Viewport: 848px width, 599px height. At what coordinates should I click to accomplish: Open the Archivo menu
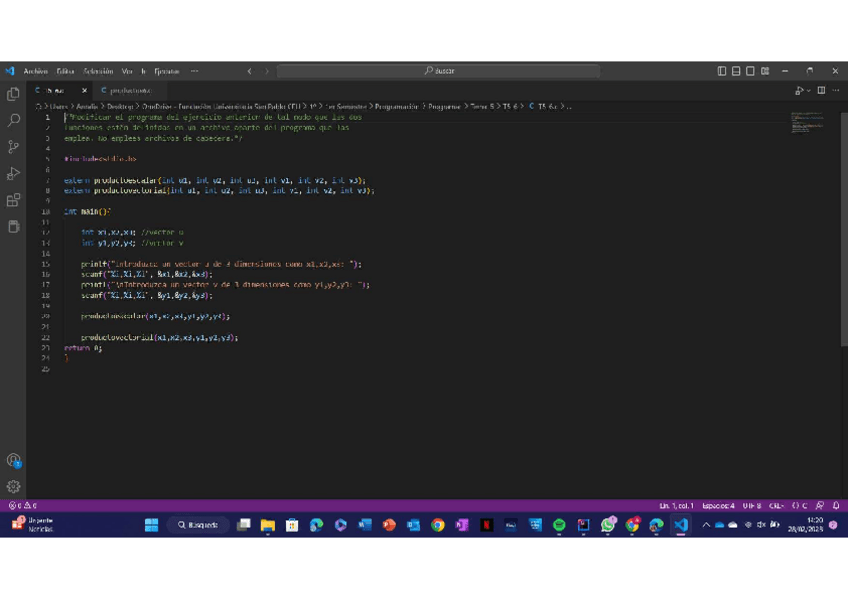pos(35,71)
